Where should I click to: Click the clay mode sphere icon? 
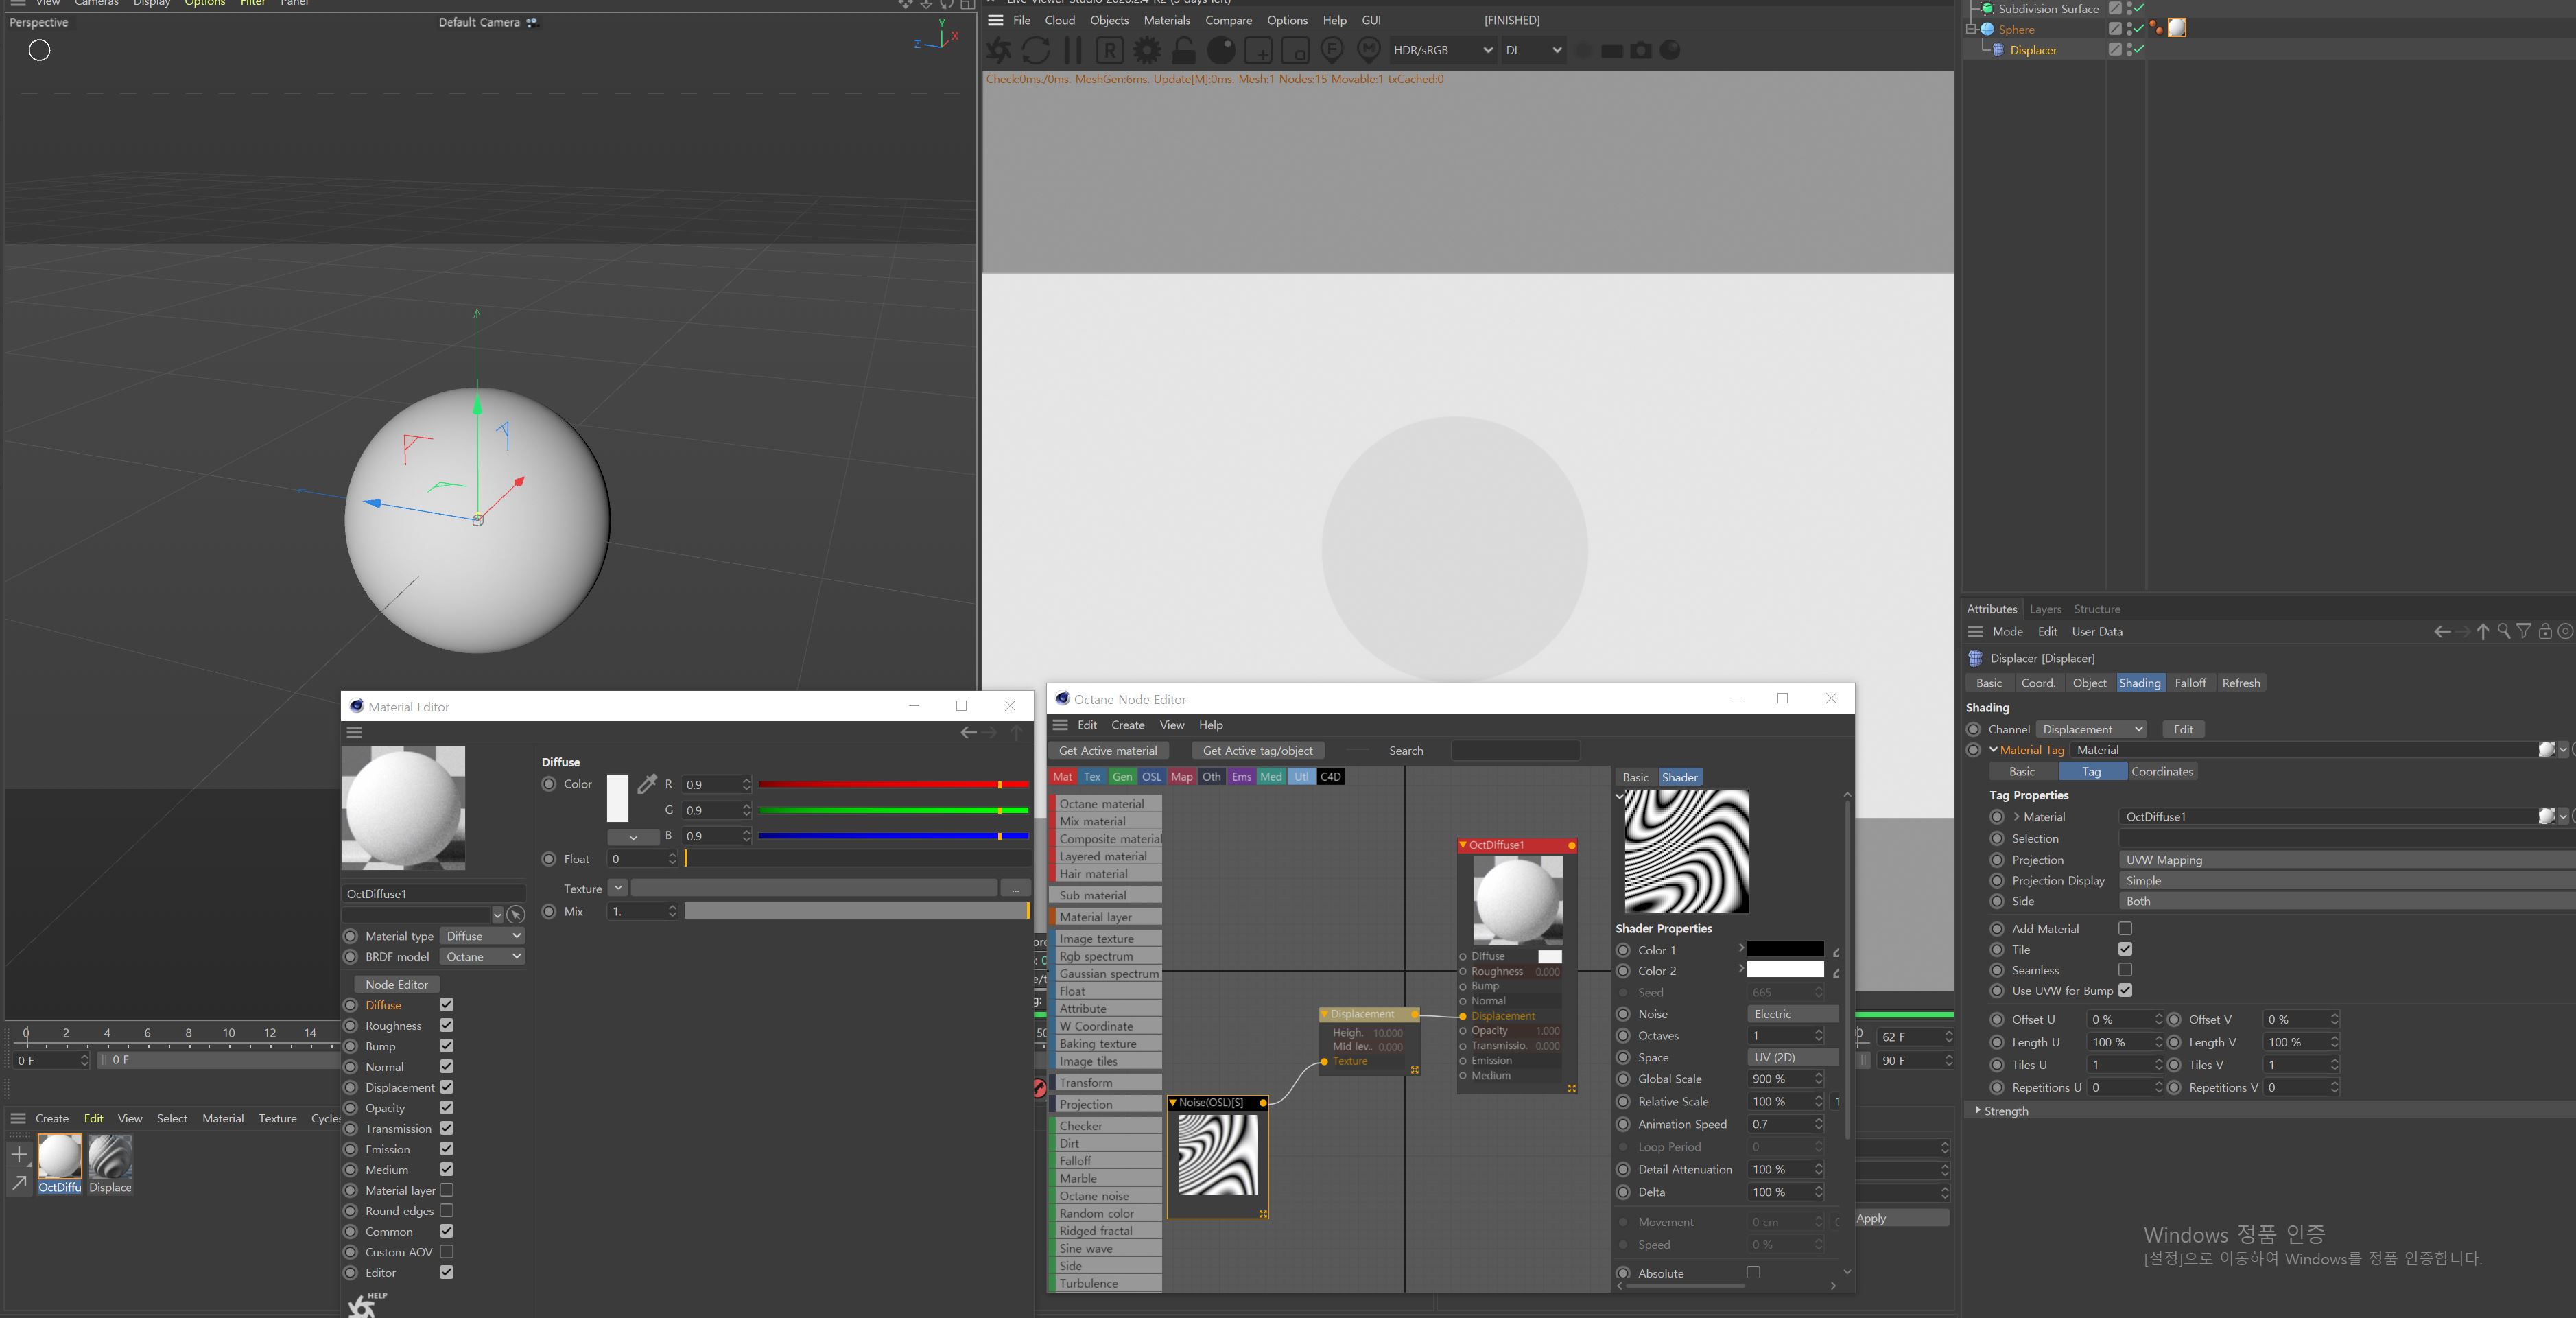coord(1221,50)
